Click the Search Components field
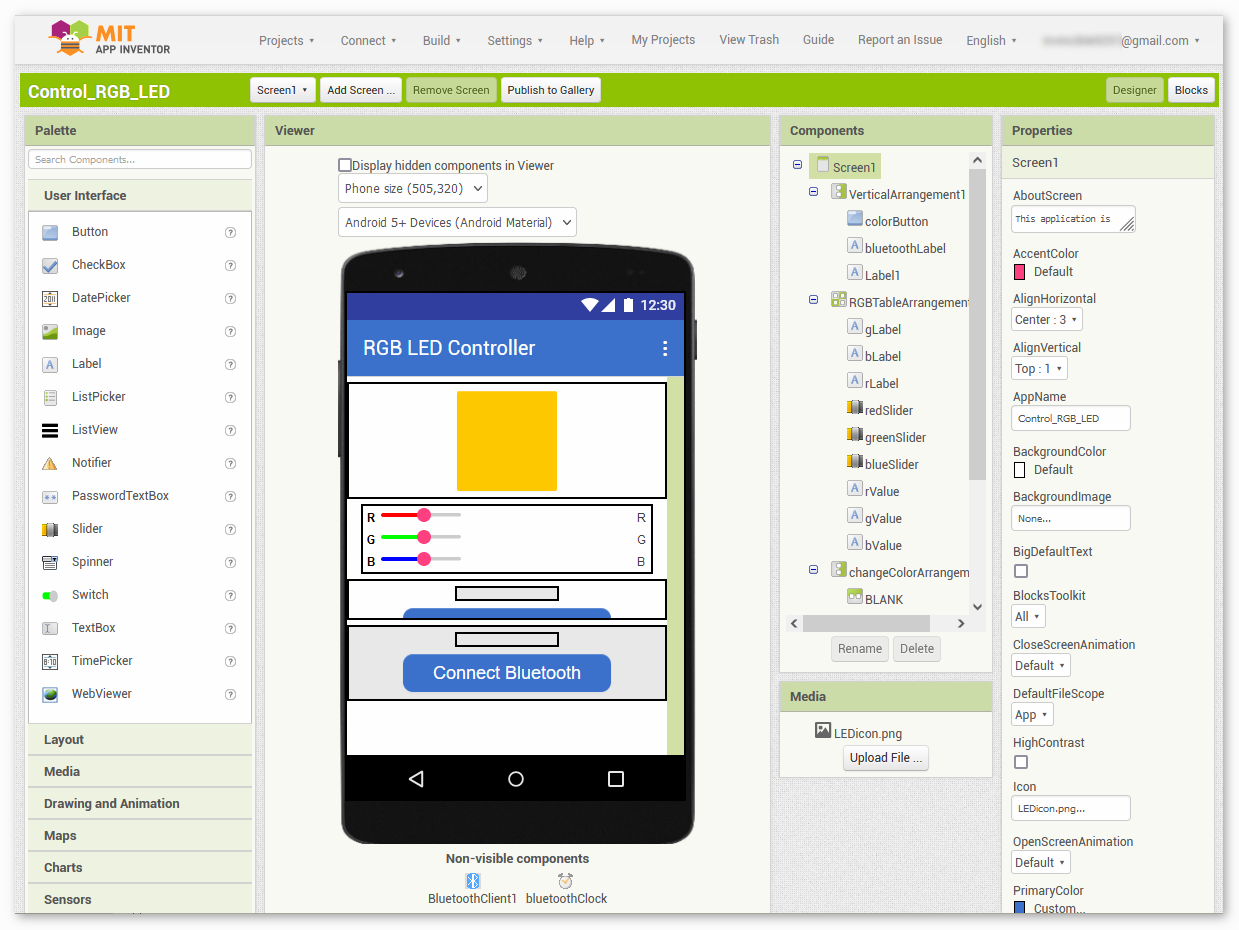The width and height of the screenshot is (1239, 930). coord(140,159)
